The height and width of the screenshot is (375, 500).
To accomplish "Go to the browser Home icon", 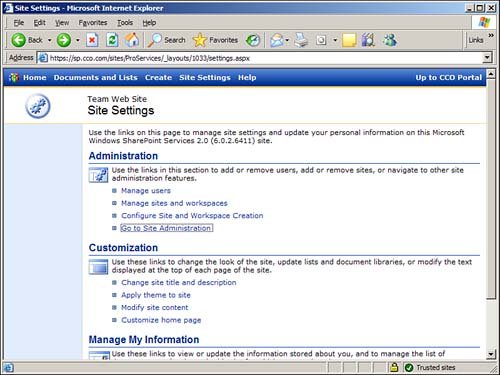I will click(132, 40).
